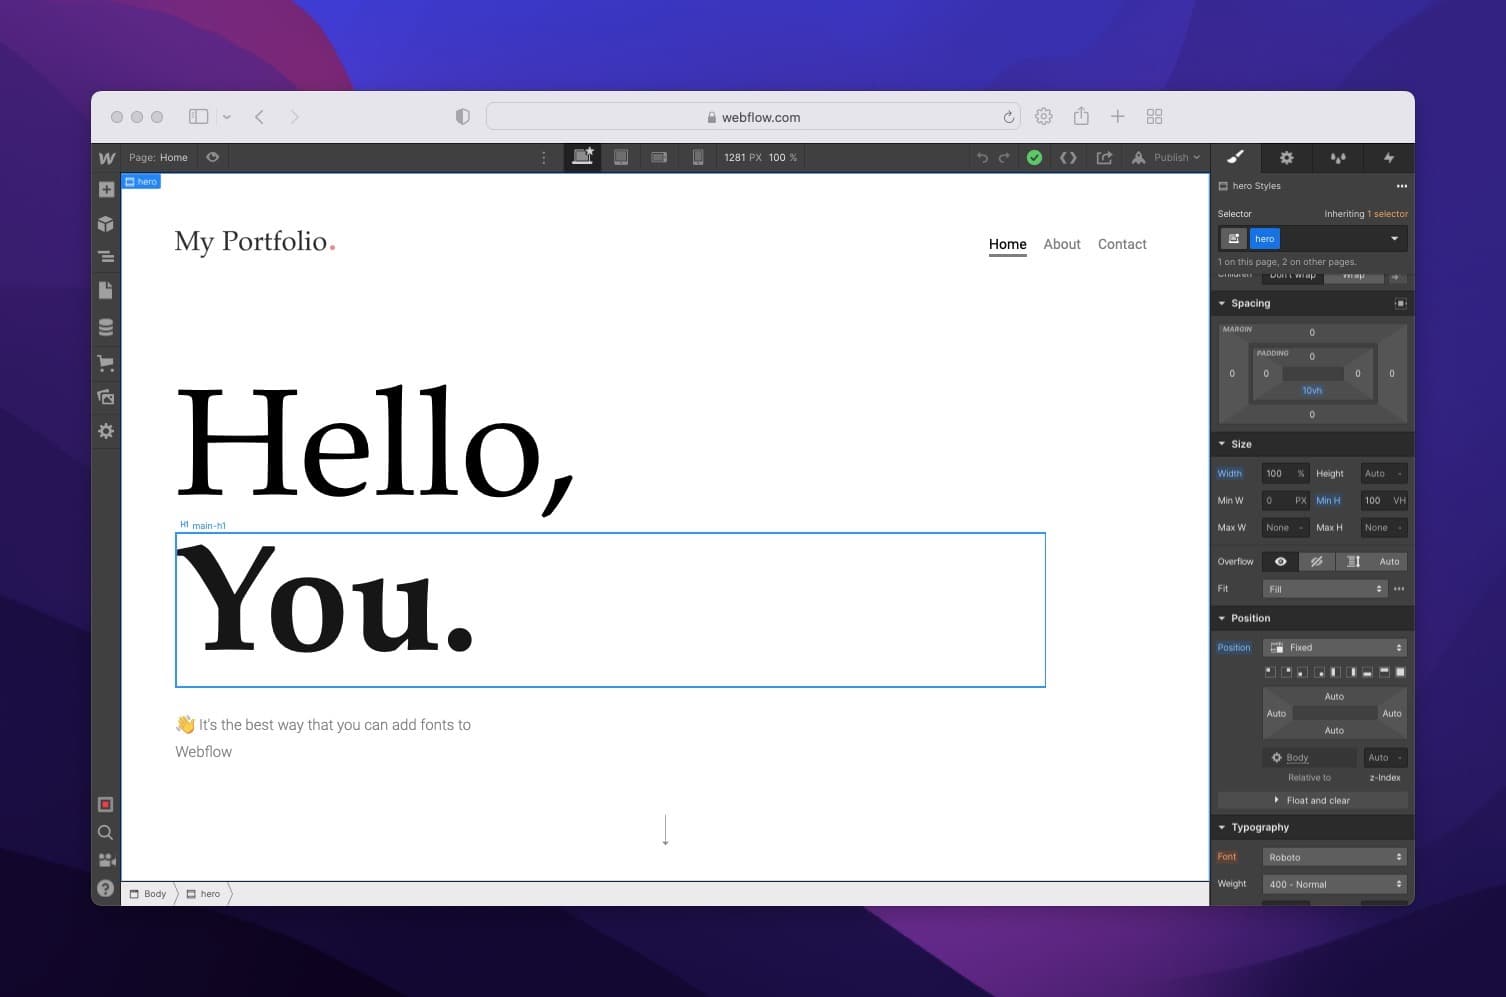Open hero Styles three-dot options
This screenshot has height=997, width=1506.
(1402, 186)
